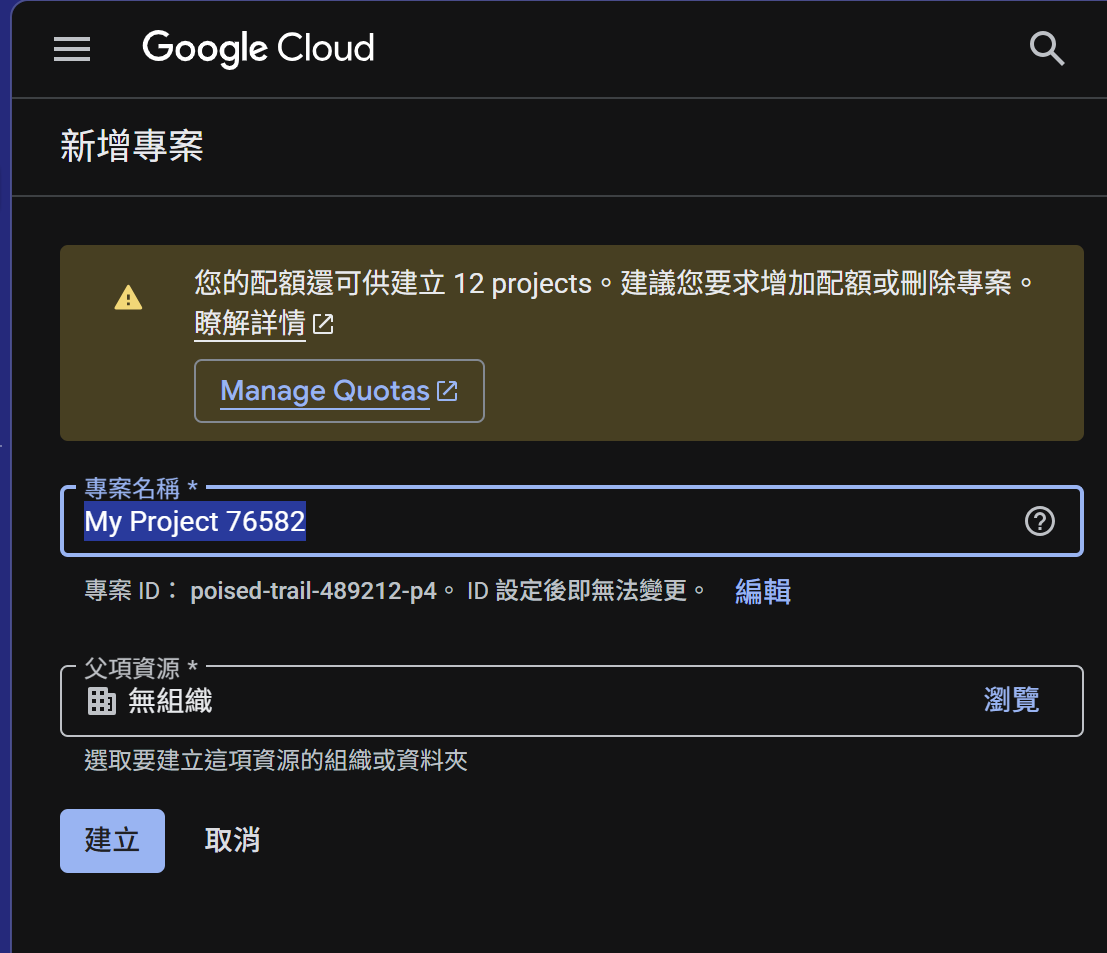
Task: Open the 瞭解詳情 link
Action: coord(250,324)
